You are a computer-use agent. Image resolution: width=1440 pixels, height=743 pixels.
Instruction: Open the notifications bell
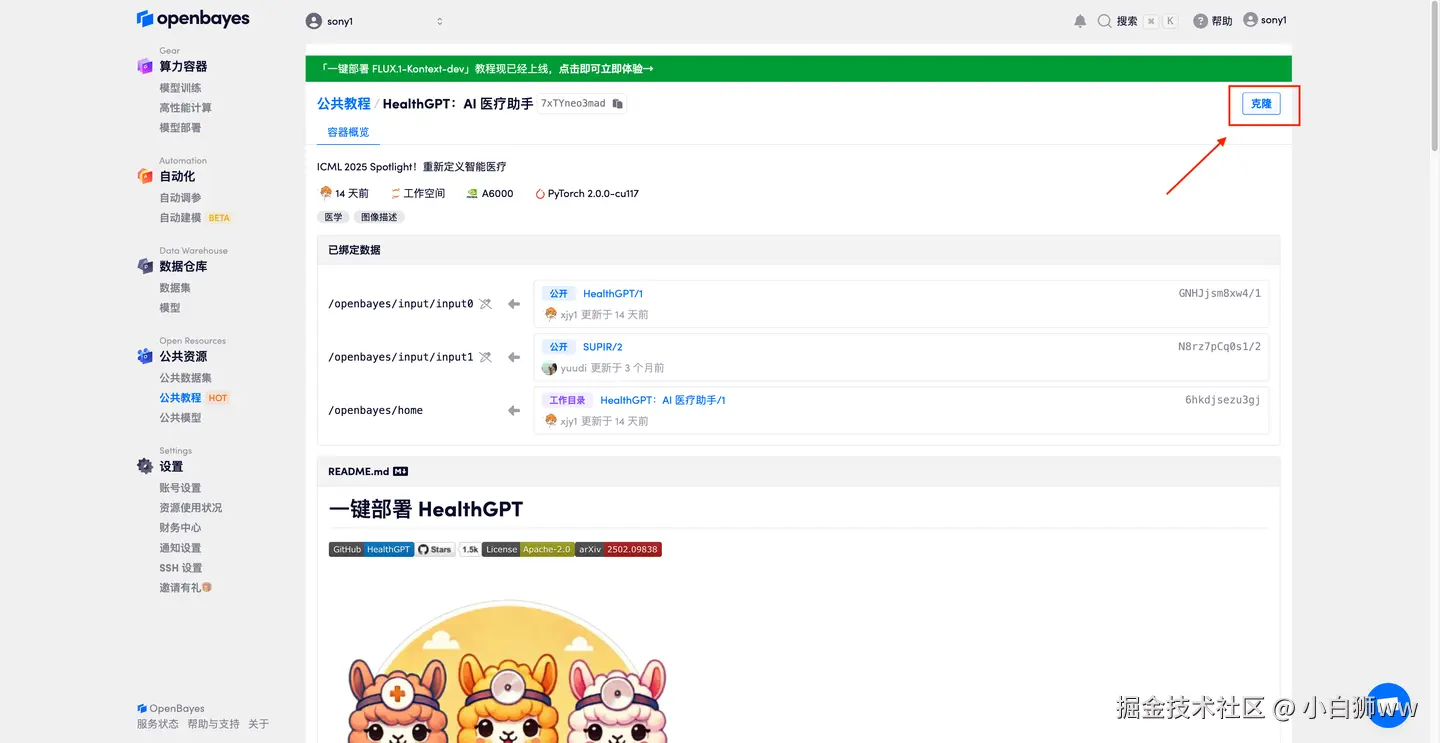coord(1080,21)
